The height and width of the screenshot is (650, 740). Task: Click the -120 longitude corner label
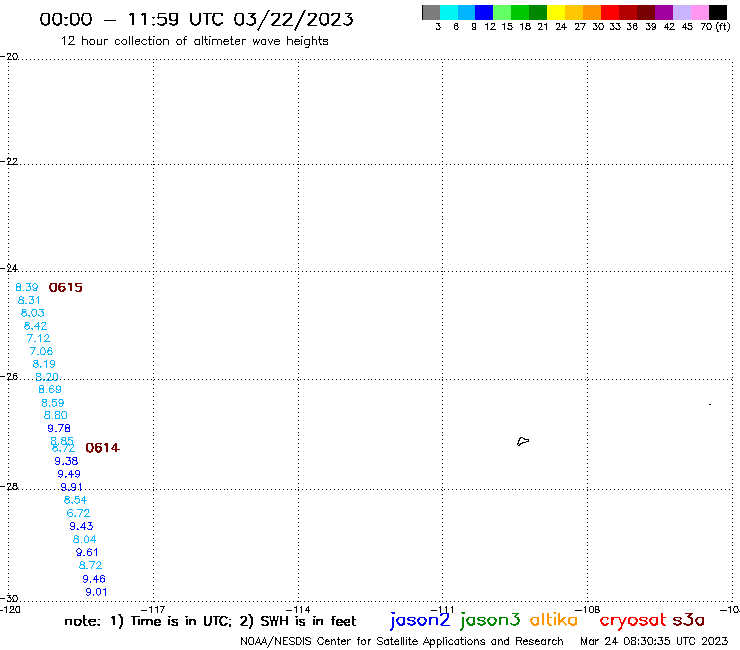coord(10,609)
